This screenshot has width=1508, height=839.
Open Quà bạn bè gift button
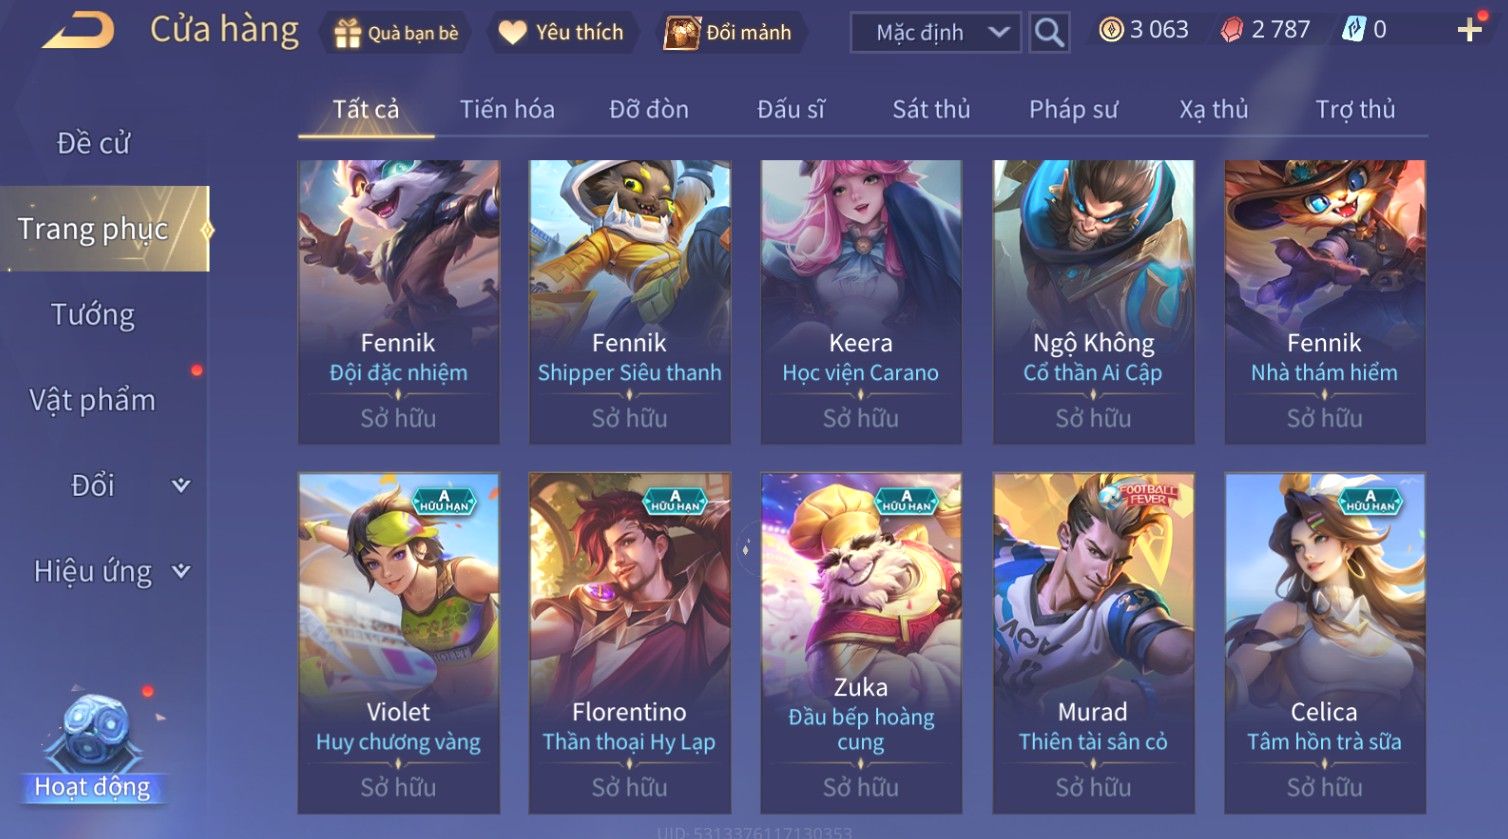396,33
